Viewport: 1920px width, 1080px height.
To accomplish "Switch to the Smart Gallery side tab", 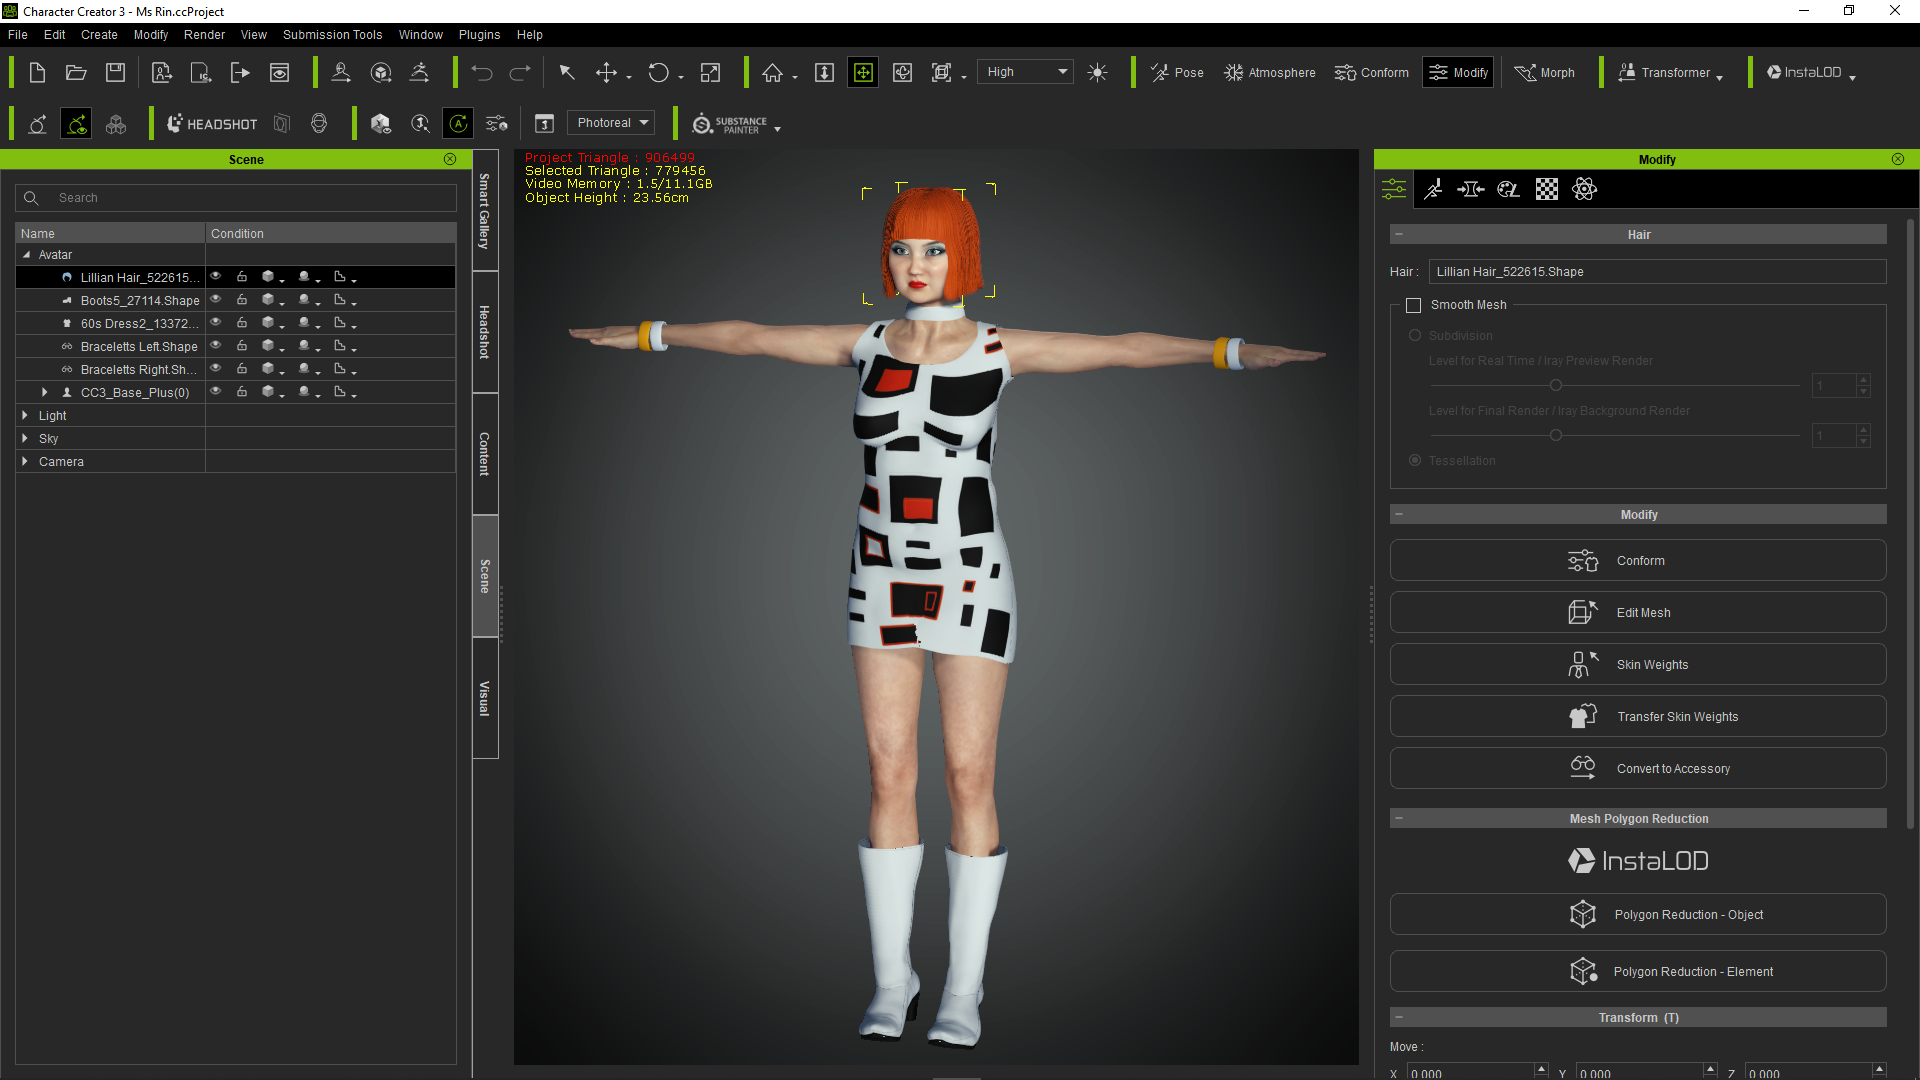I will [485, 211].
